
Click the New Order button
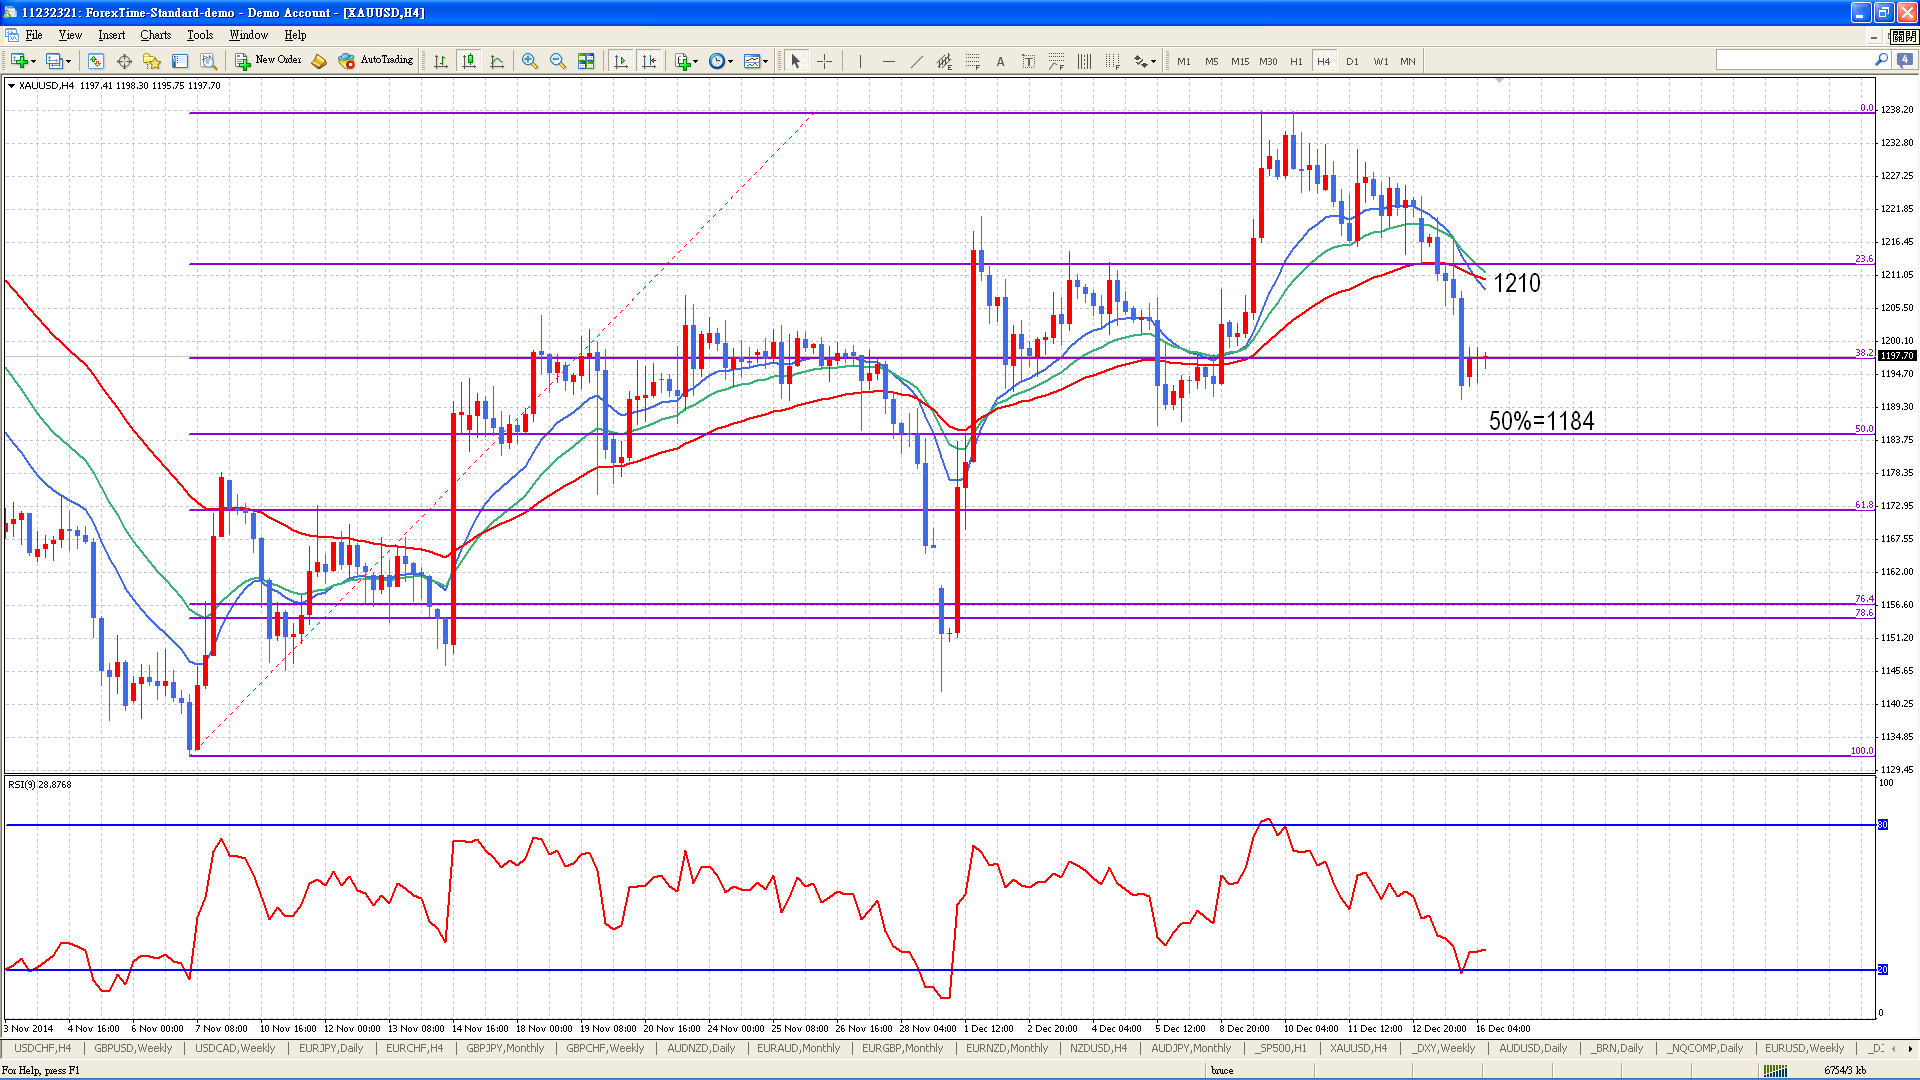click(267, 60)
